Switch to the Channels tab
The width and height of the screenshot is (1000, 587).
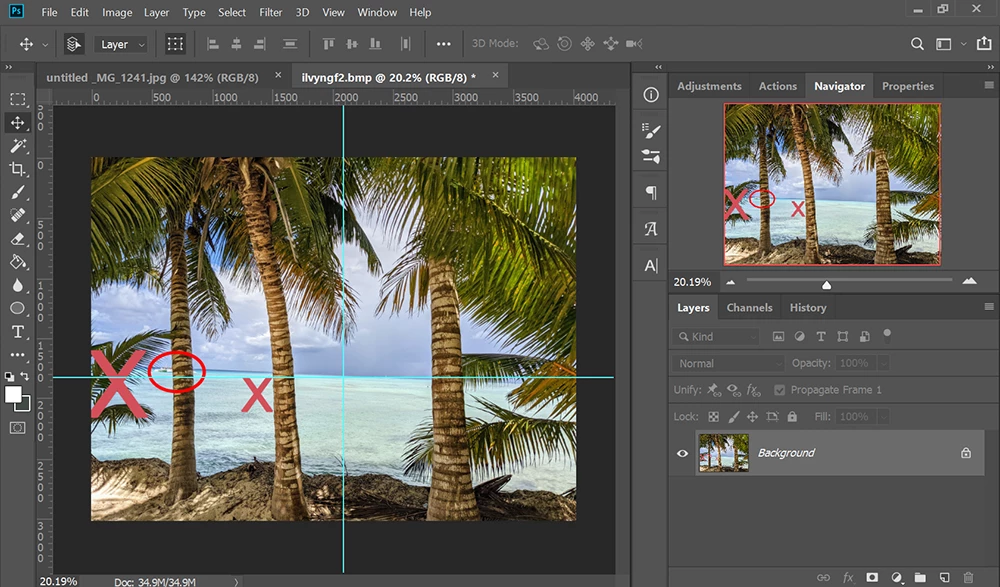pos(749,308)
